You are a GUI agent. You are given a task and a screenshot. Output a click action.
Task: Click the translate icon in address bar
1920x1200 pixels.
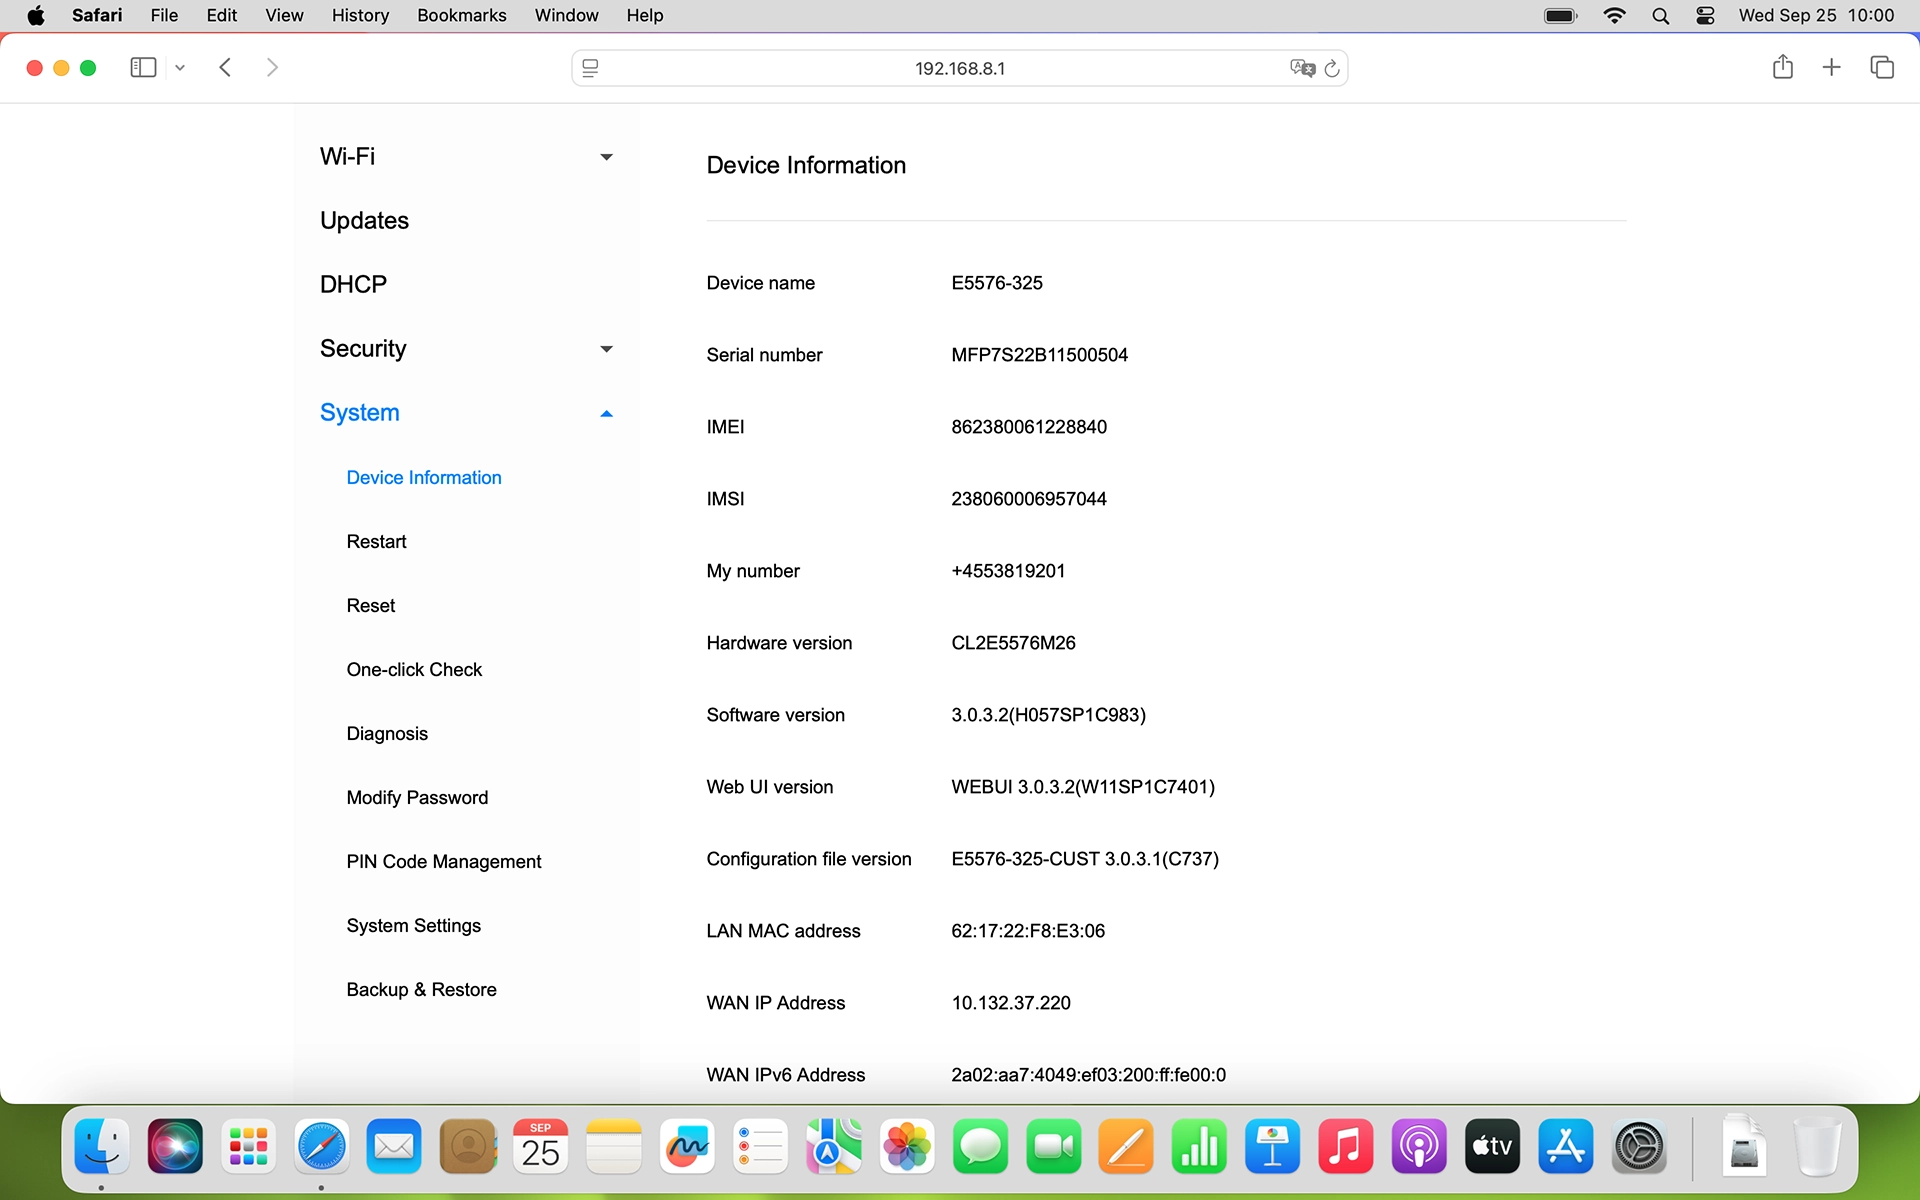click(1301, 68)
